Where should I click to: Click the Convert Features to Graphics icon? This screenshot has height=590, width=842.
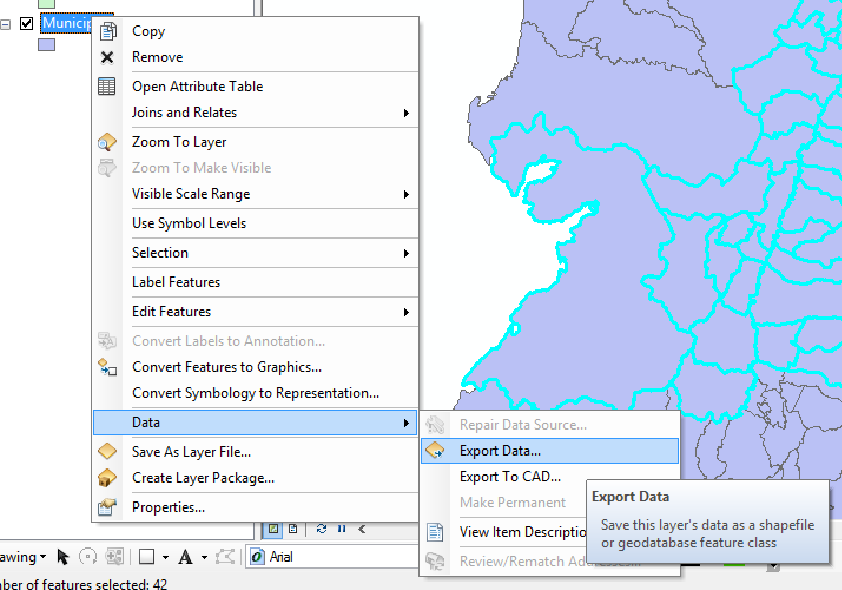pos(107,367)
